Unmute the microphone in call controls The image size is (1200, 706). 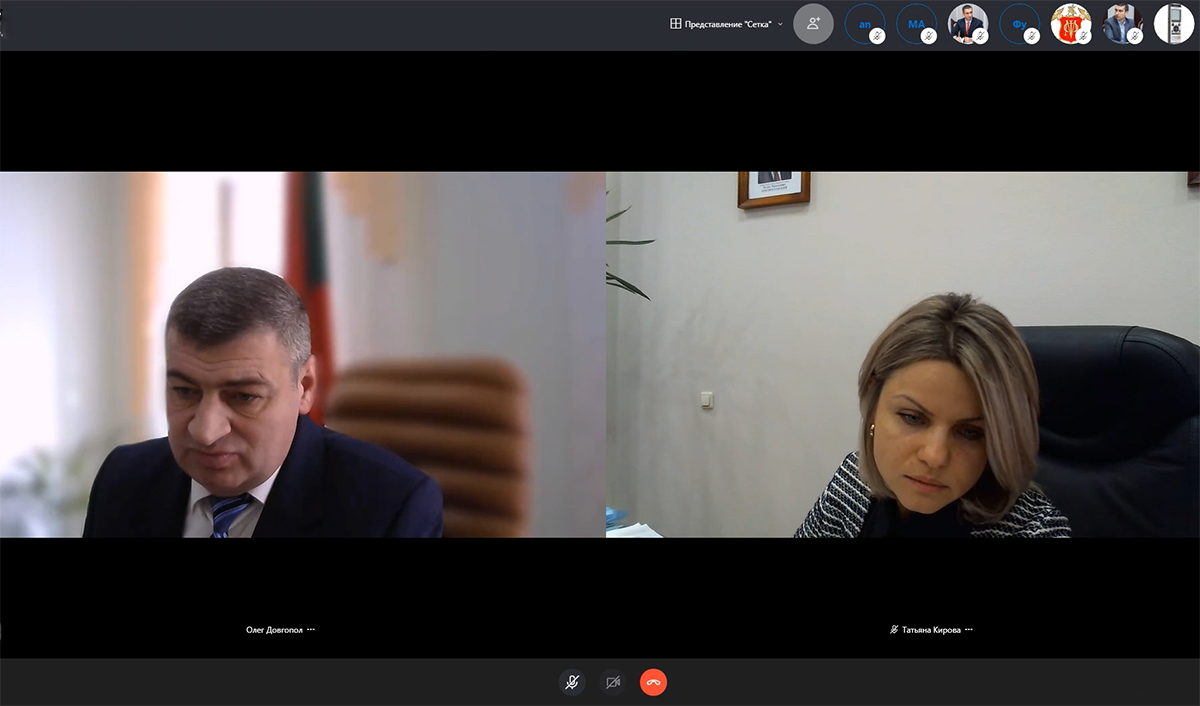click(x=572, y=682)
